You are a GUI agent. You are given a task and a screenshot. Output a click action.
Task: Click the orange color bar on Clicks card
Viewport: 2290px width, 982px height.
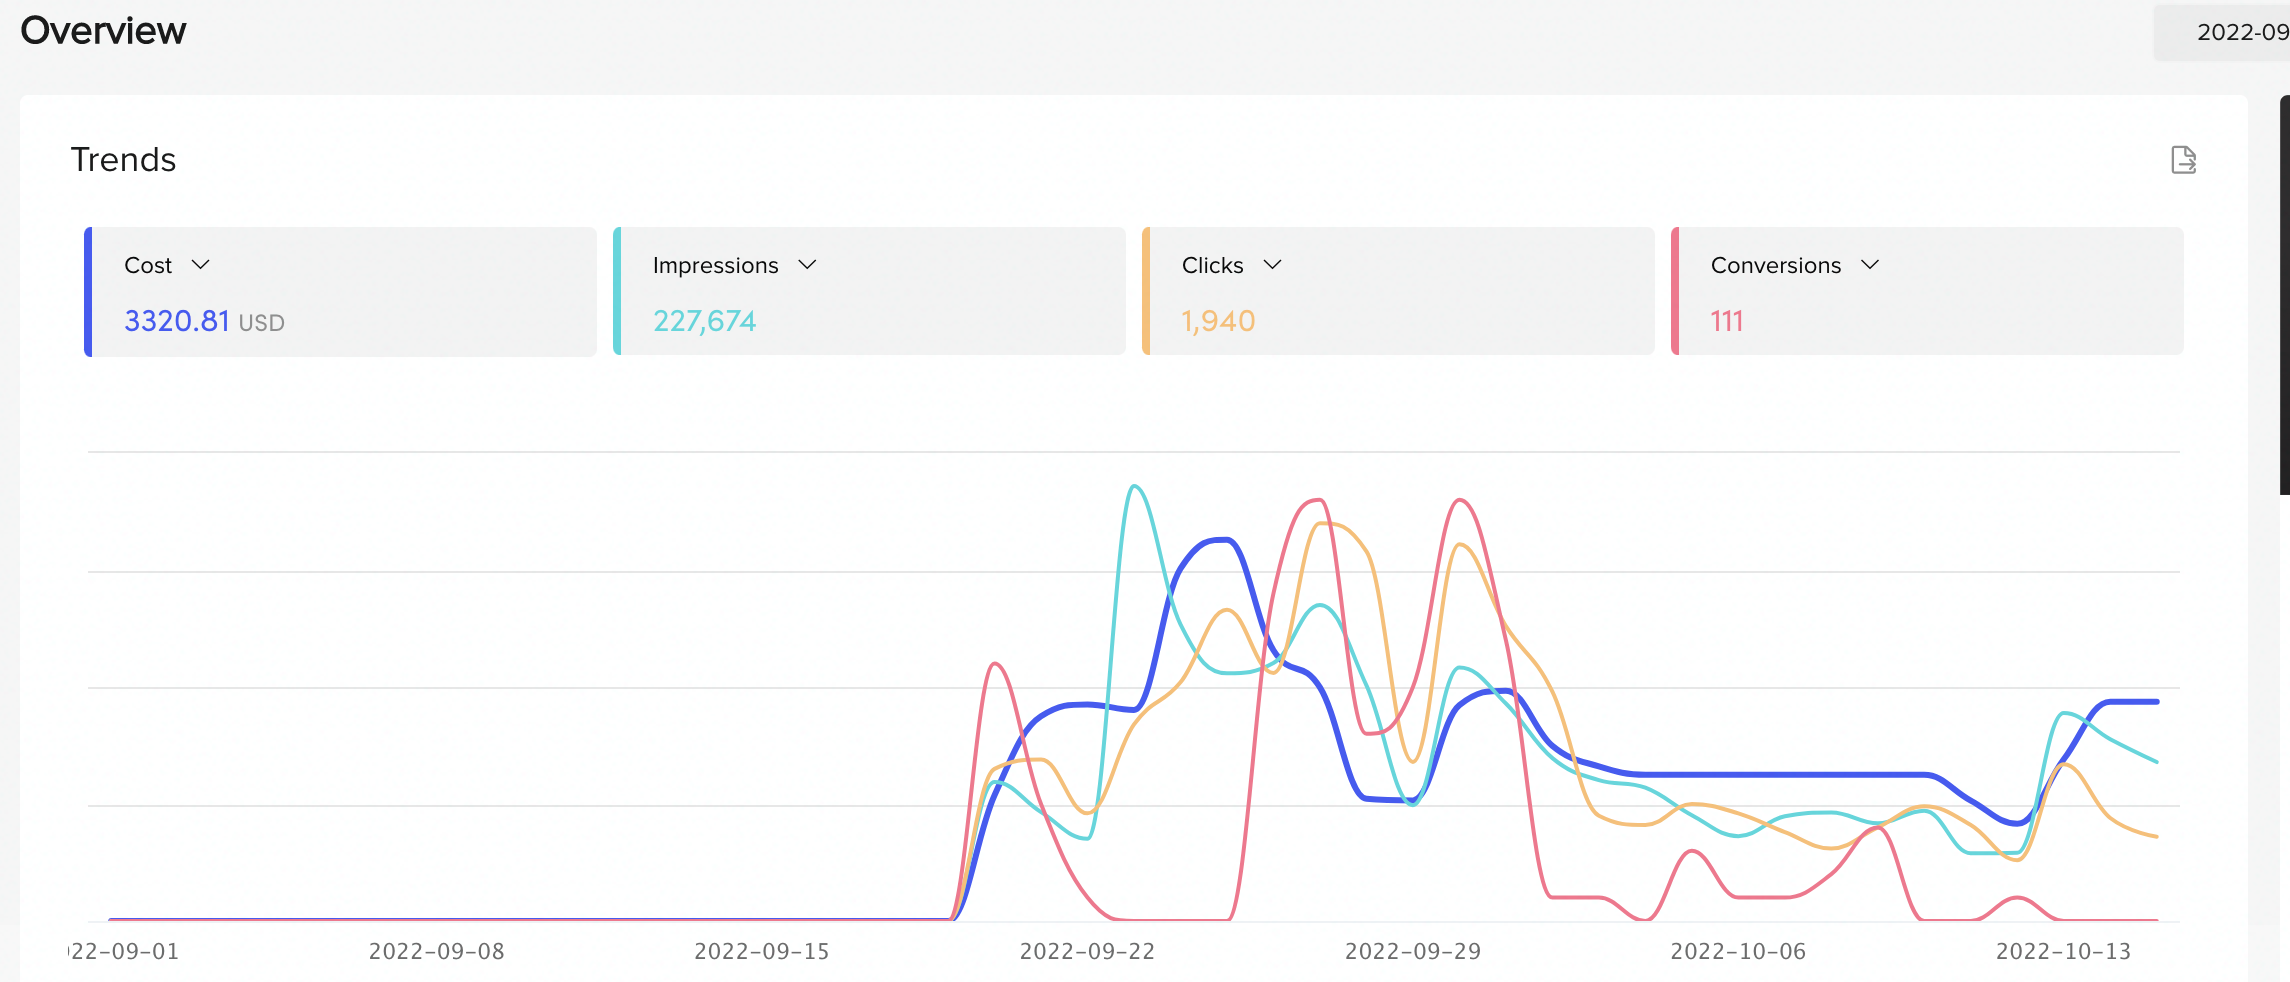click(x=1146, y=291)
